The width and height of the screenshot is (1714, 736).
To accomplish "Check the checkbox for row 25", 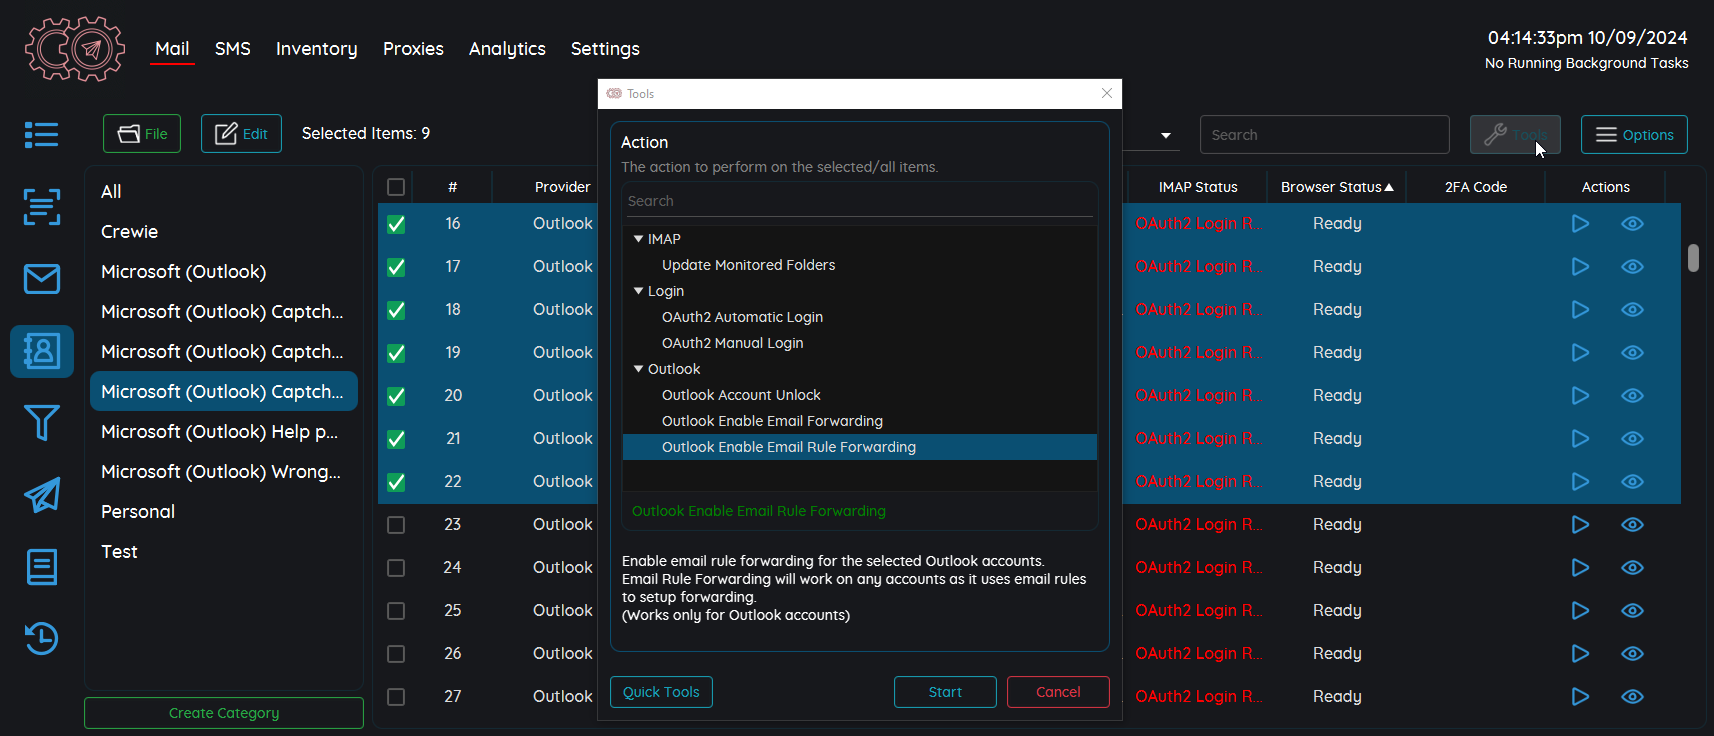I will (x=396, y=611).
